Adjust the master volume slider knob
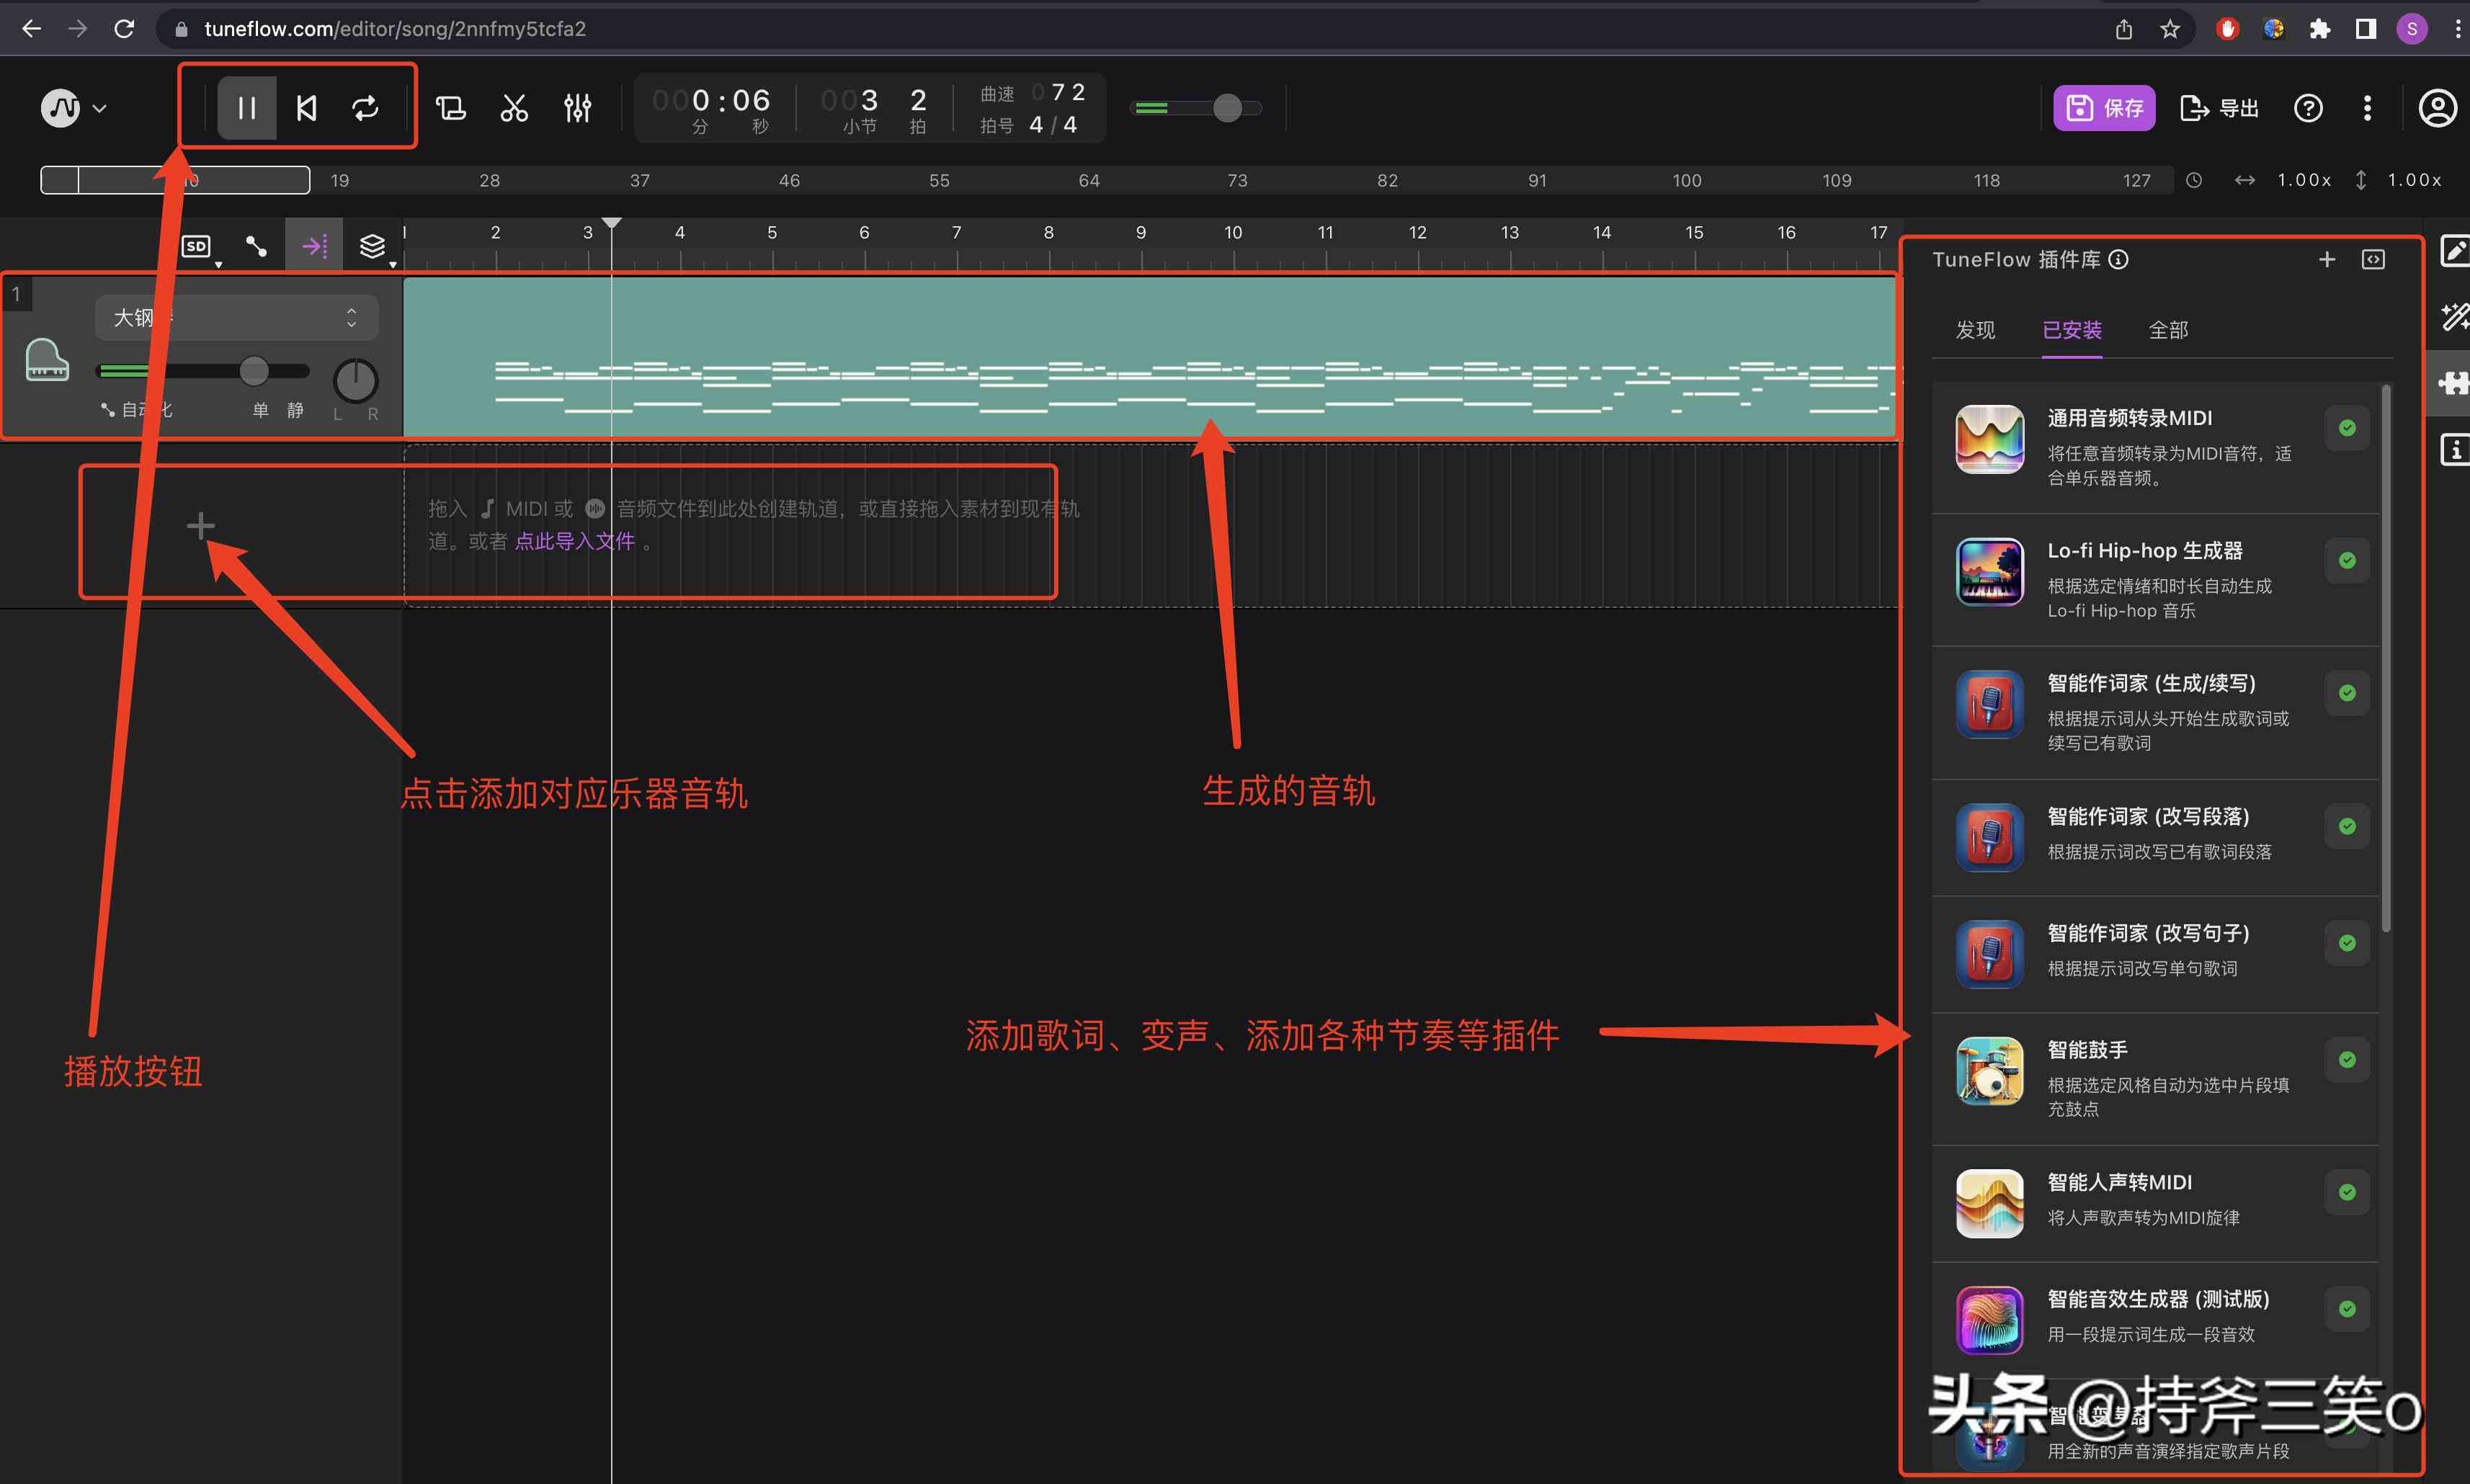Image resolution: width=2470 pixels, height=1484 pixels. 1227,107
